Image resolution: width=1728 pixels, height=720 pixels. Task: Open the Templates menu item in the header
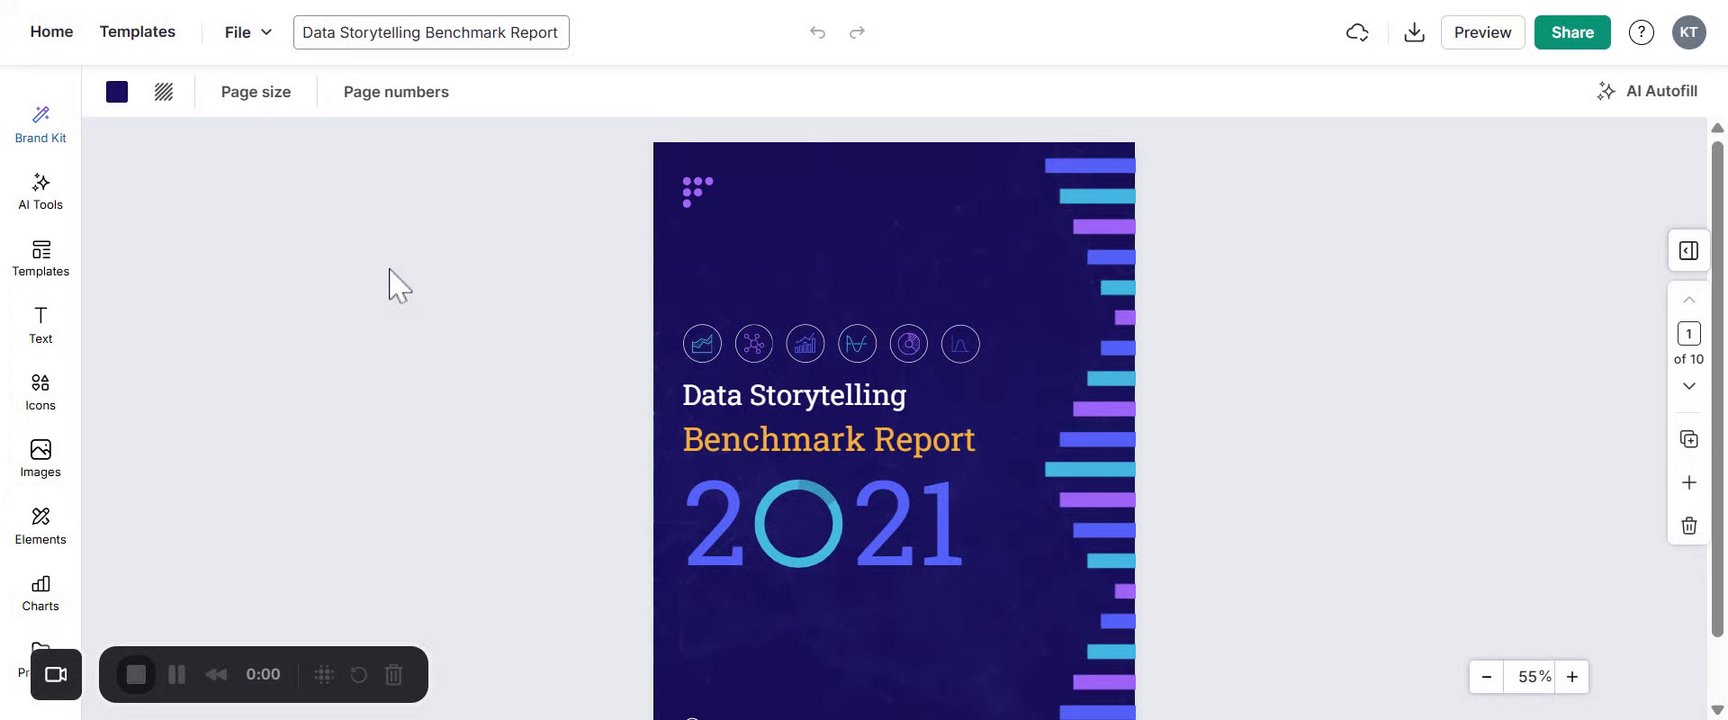(137, 32)
